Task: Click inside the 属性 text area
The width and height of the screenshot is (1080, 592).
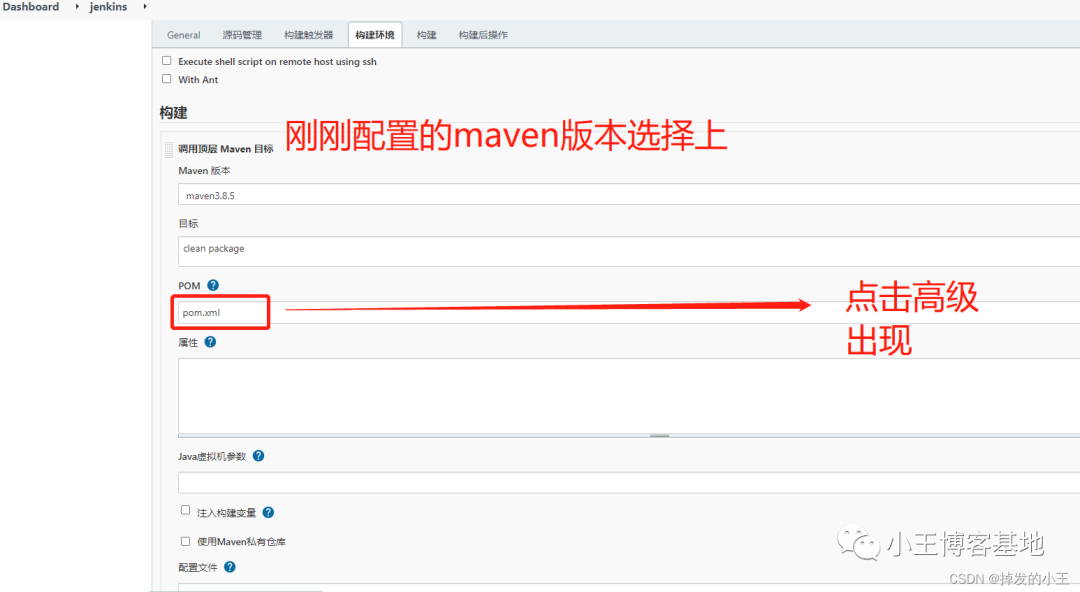Action: coord(629,396)
